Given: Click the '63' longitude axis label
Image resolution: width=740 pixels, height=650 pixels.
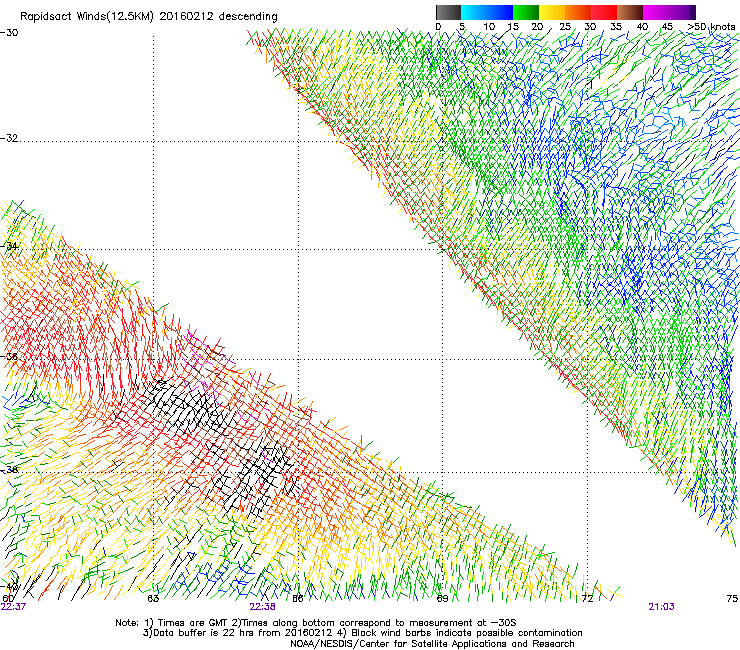Looking at the screenshot, I should (153, 599).
